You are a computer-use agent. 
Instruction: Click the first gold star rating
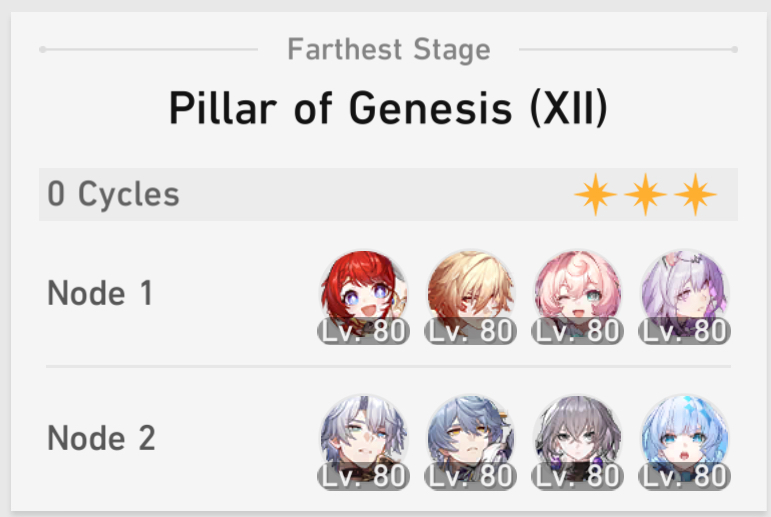point(595,194)
